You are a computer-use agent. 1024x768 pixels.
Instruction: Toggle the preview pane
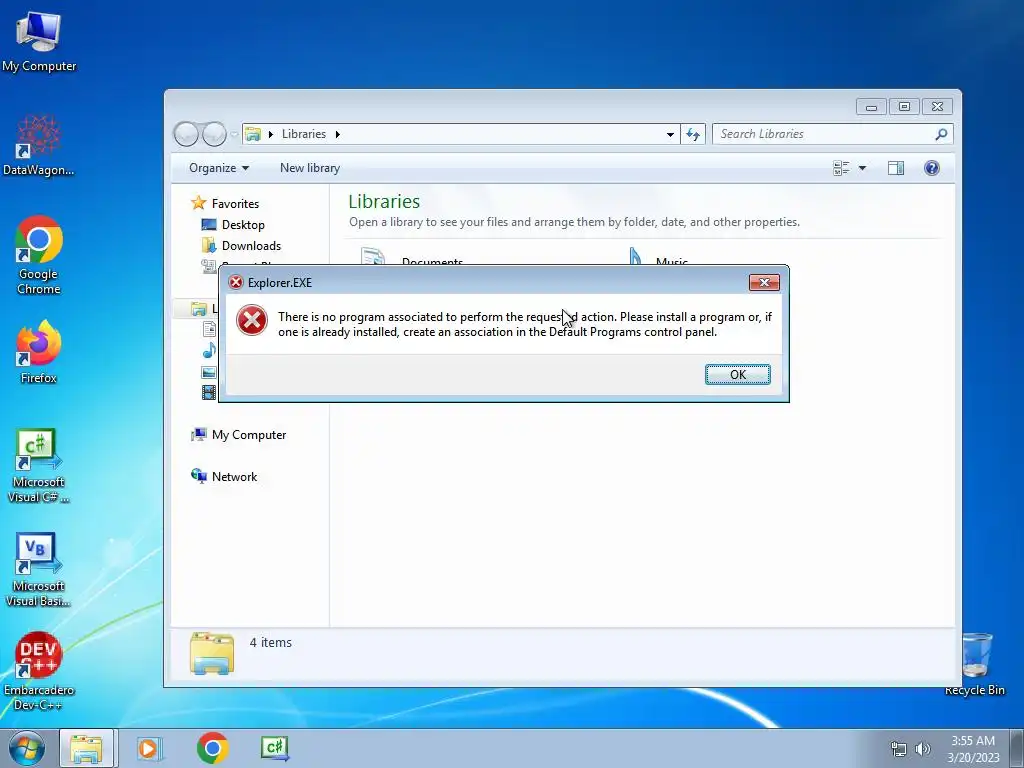pyautogui.click(x=896, y=168)
